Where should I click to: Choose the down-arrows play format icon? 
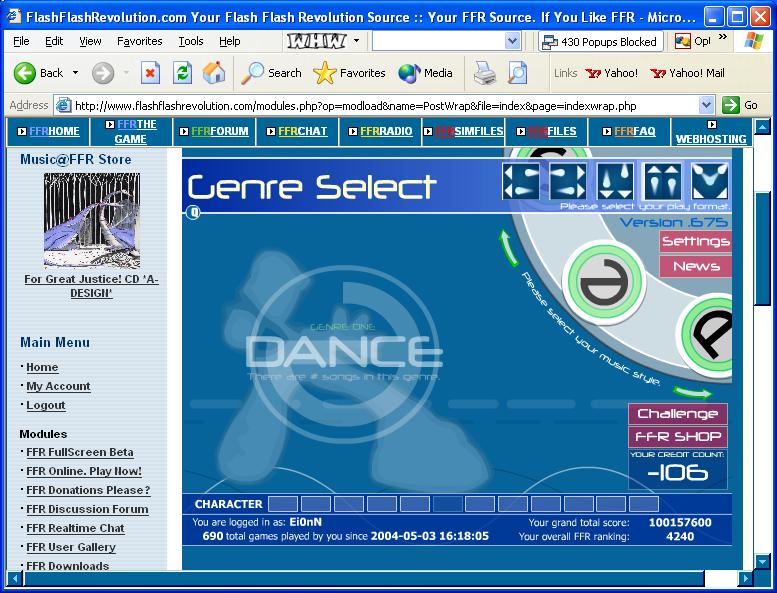coord(615,181)
